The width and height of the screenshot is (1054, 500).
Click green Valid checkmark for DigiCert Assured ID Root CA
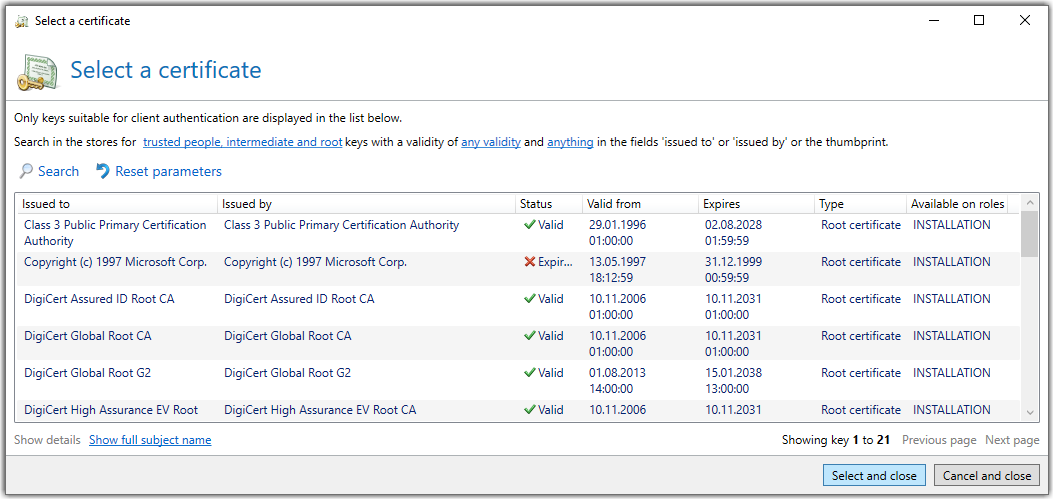click(x=530, y=299)
